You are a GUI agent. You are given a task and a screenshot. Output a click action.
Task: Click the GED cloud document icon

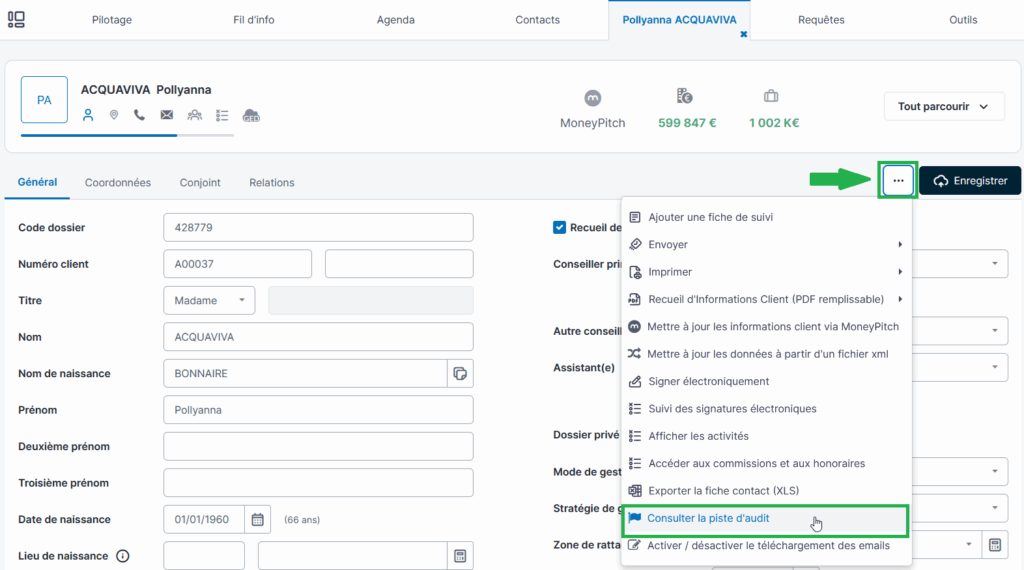click(x=251, y=115)
